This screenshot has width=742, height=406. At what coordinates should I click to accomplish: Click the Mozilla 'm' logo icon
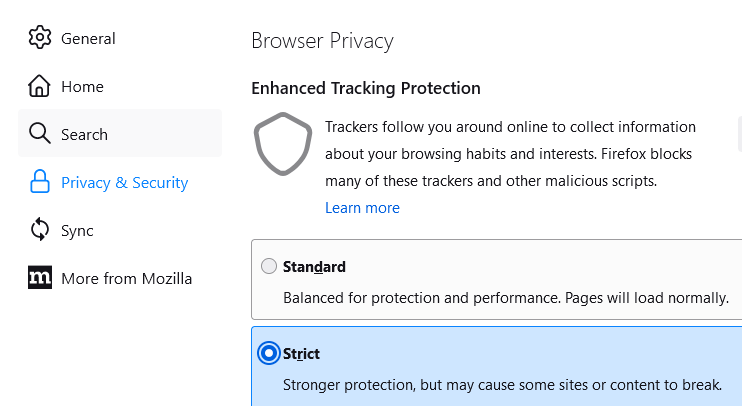[40, 278]
